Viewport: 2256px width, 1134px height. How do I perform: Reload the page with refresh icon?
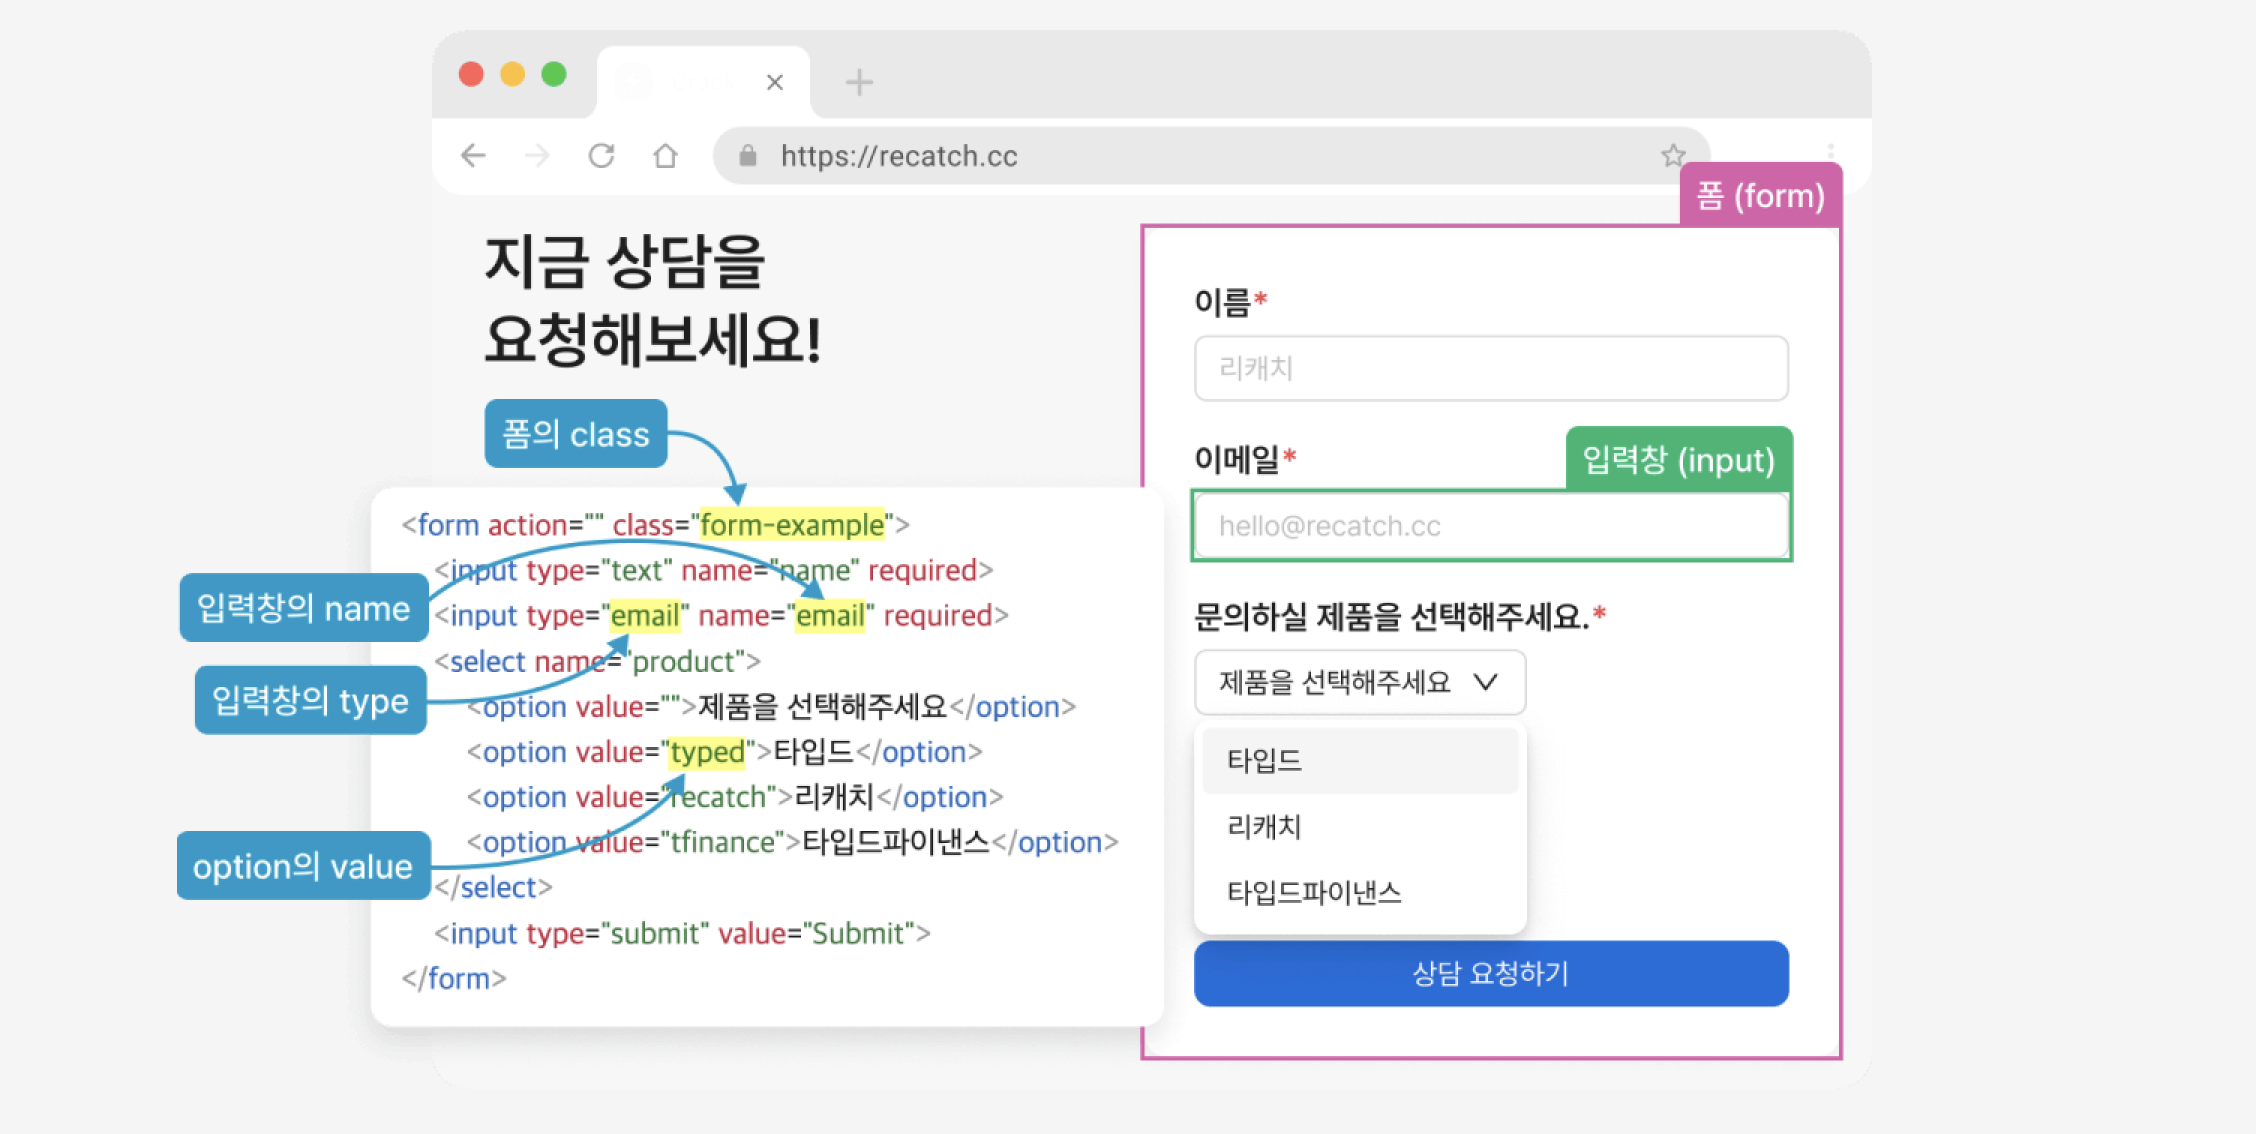tap(601, 155)
